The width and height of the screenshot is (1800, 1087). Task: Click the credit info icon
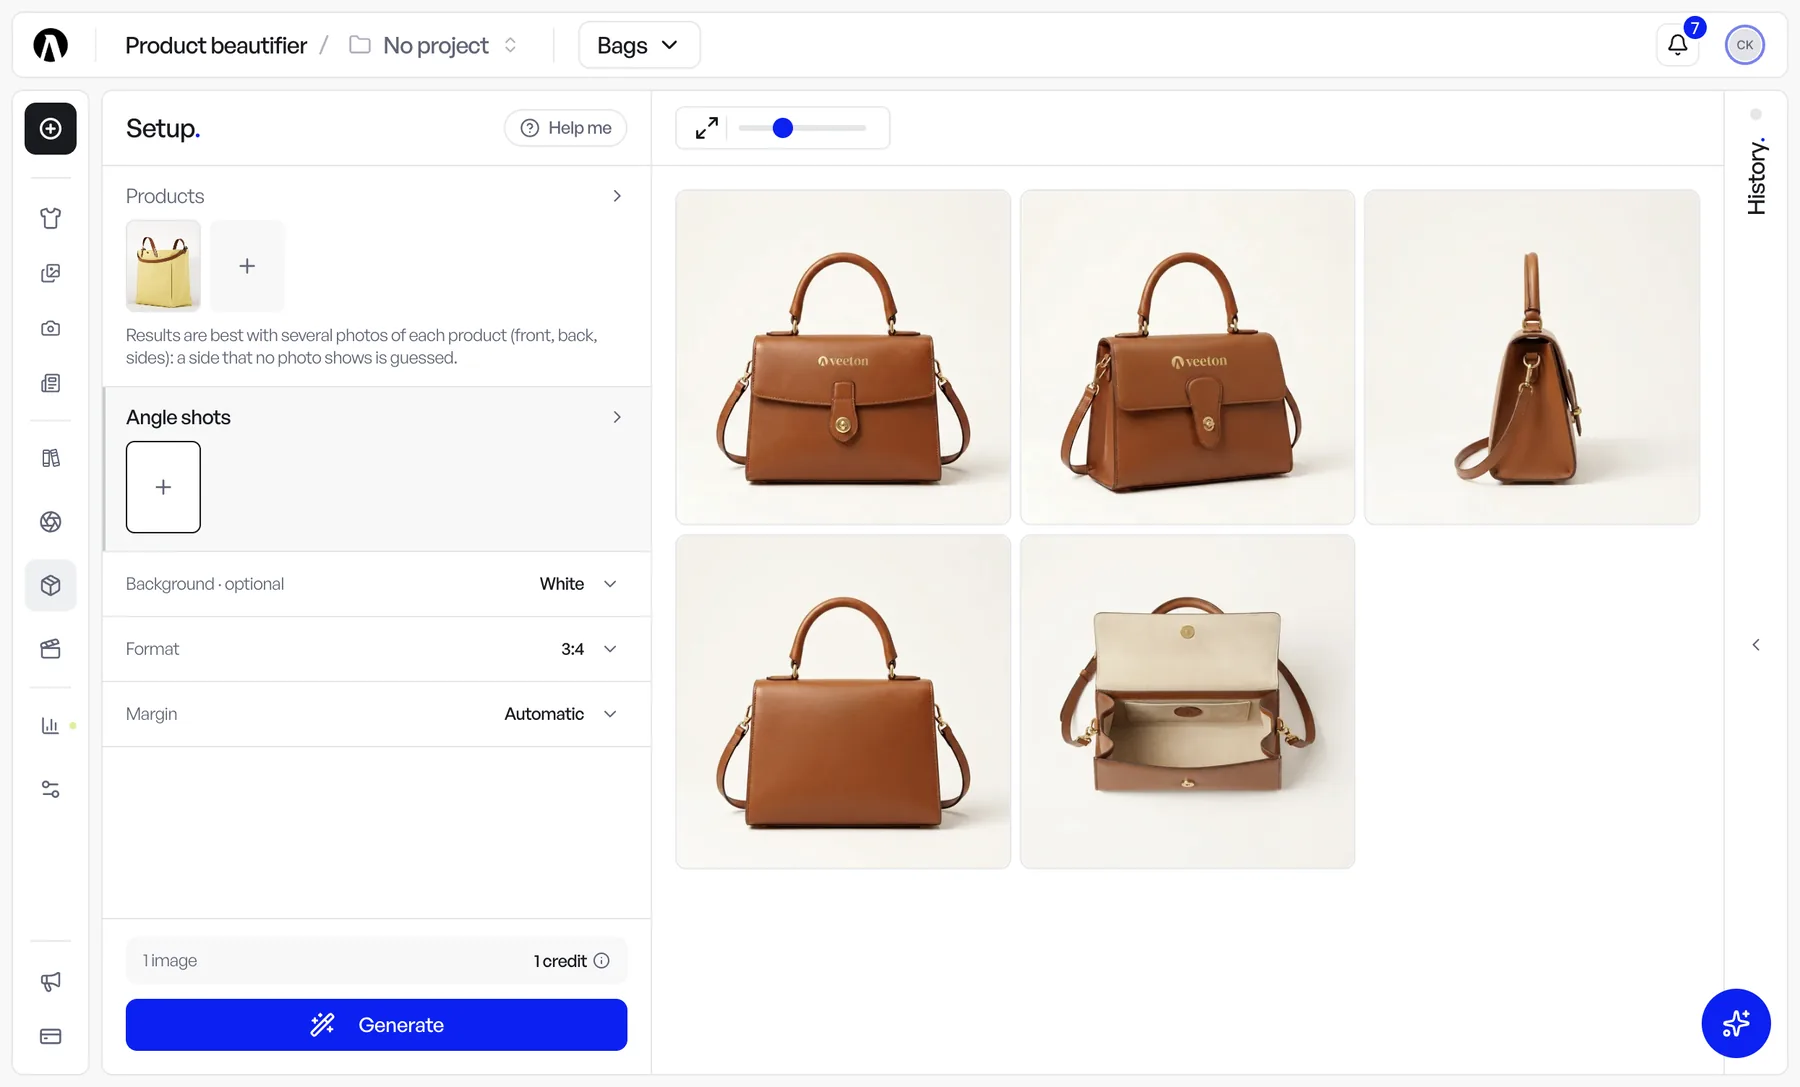pyautogui.click(x=601, y=960)
